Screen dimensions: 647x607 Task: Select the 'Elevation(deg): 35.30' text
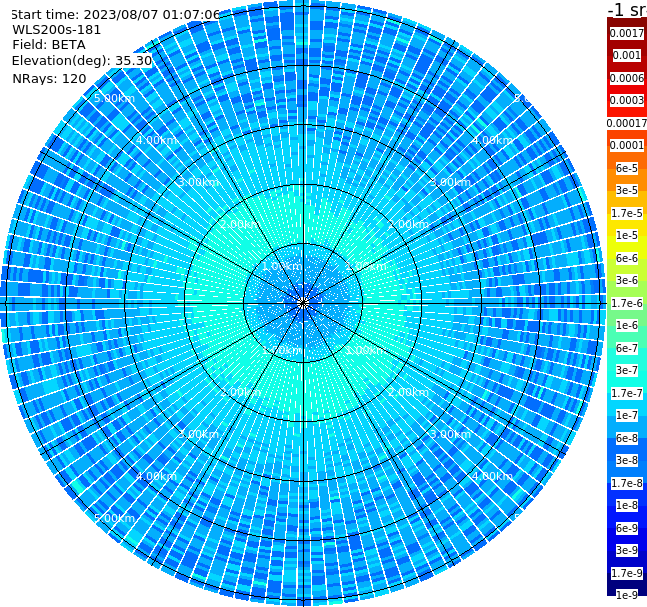[82, 61]
